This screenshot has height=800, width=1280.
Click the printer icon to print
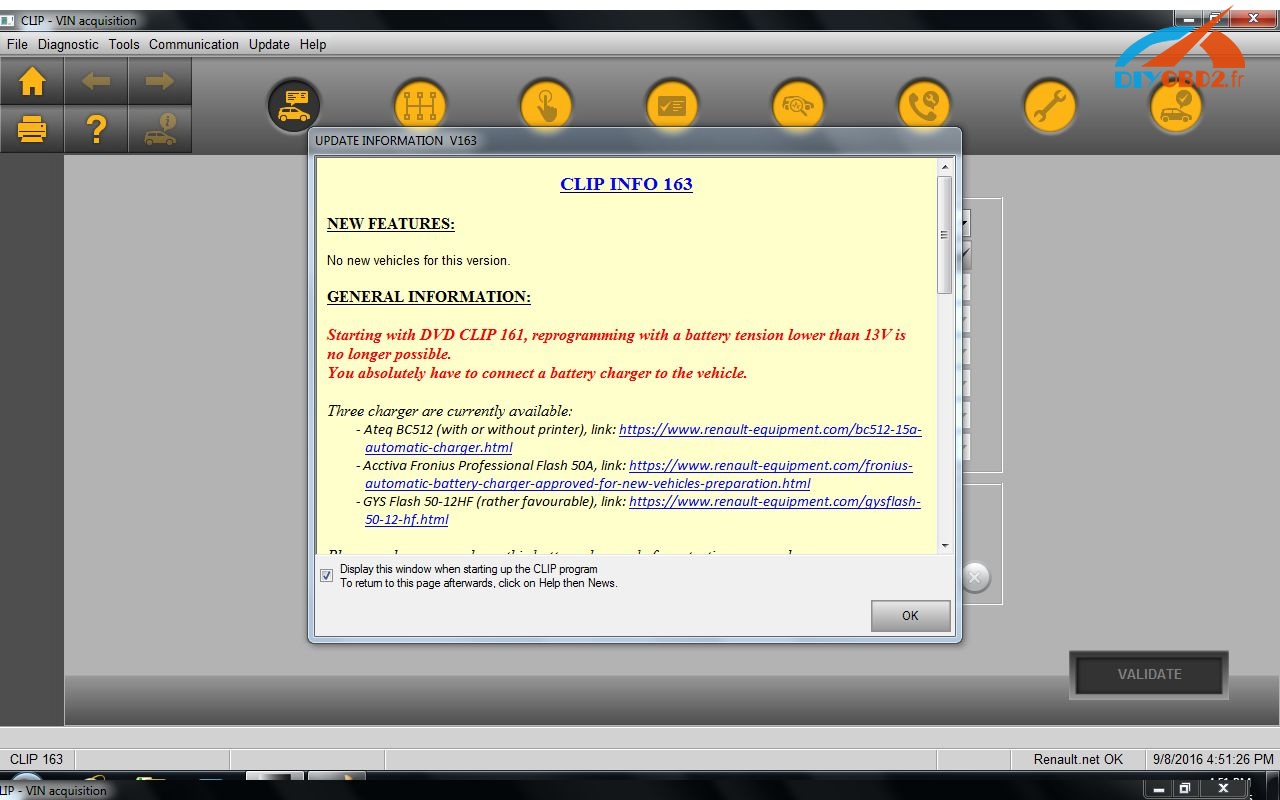(x=31, y=129)
